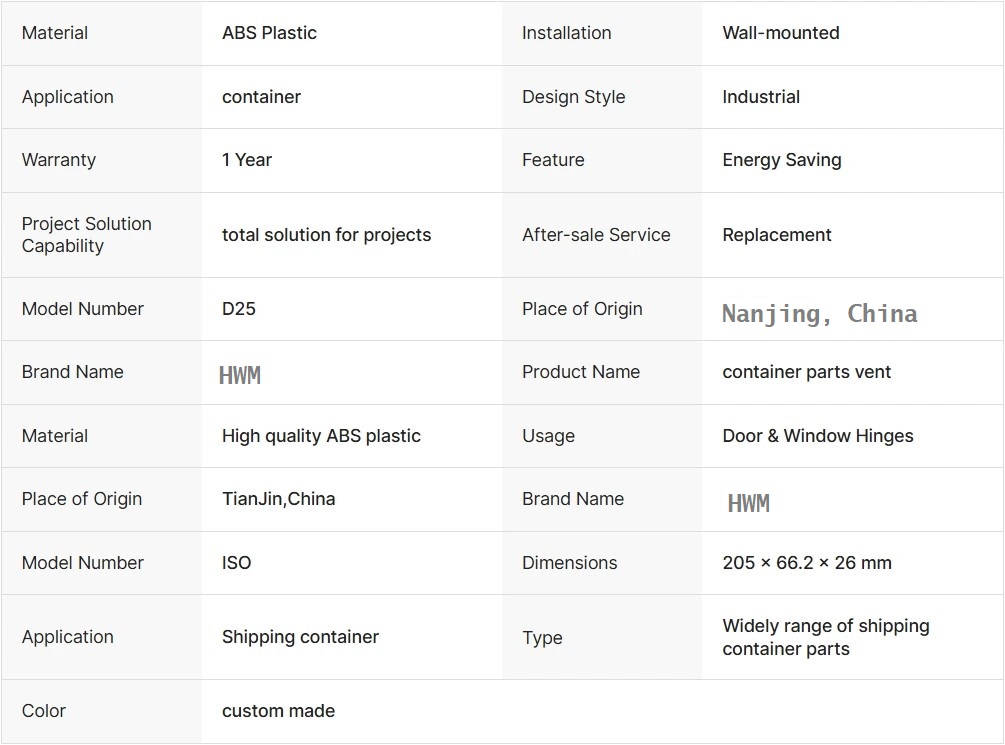Screen dimensions: 1005x745
Task: Select the "Energy Saving" feature value
Action: (x=781, y=160)
